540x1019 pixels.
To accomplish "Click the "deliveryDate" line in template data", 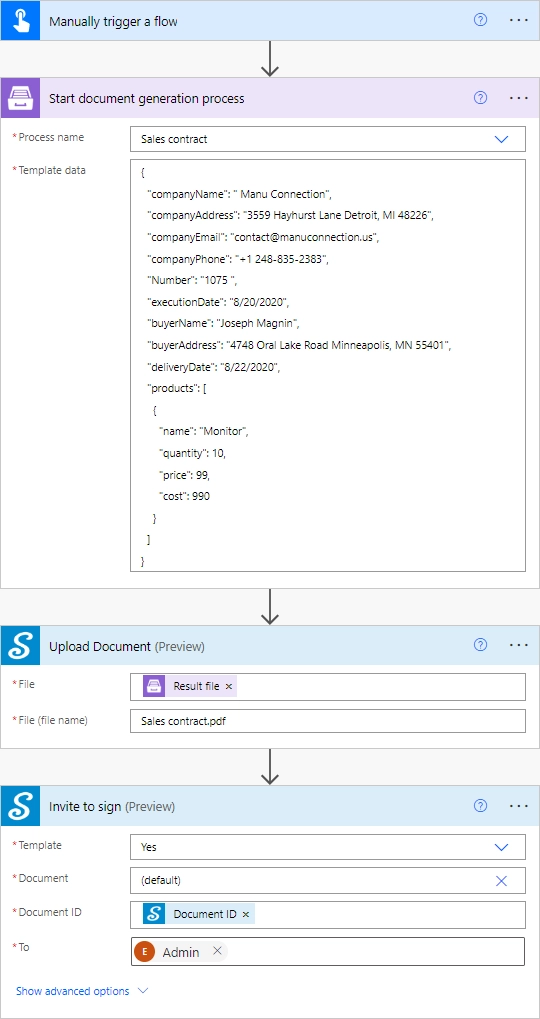I will tap(214, 367).
